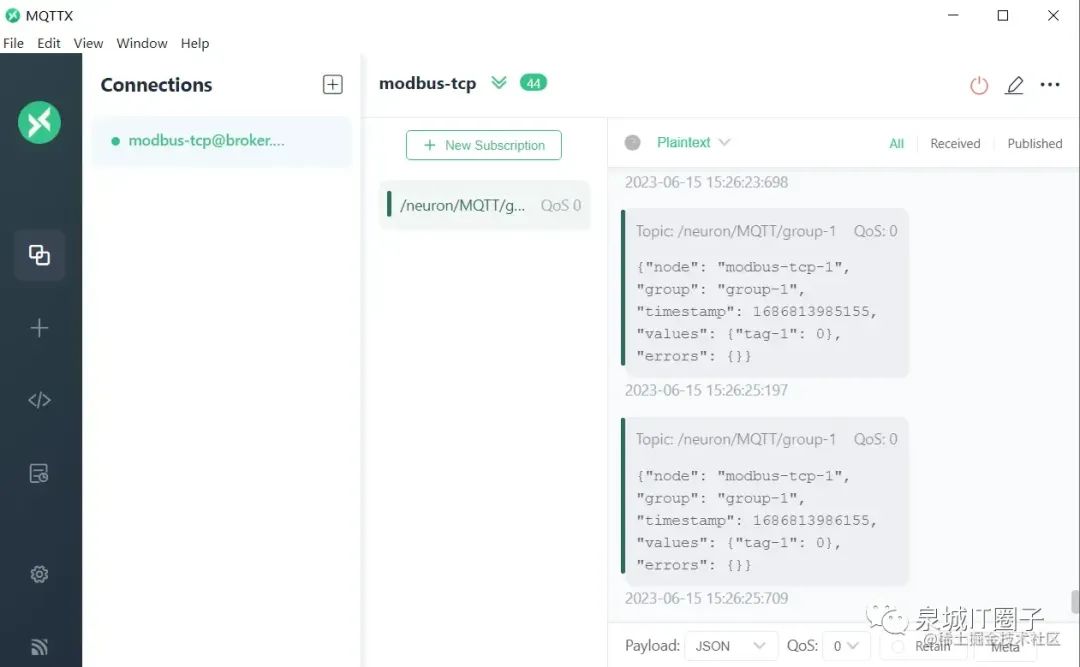Collapse connection details double-chevron icon
Viewport: 1080px width, 667px height.
499,83
